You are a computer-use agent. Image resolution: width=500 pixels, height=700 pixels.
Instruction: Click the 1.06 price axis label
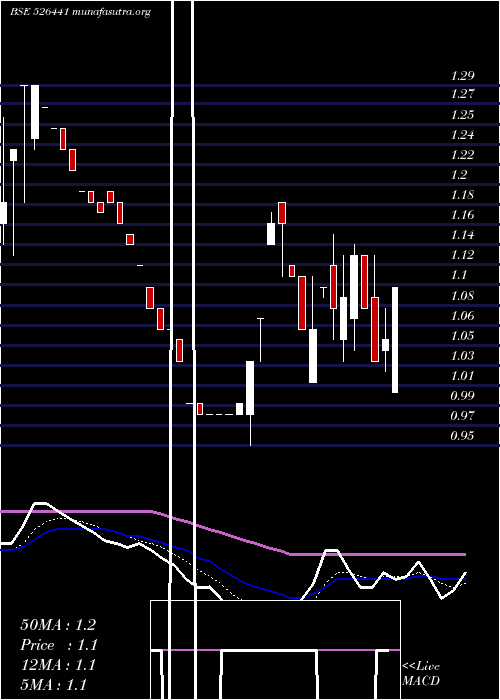[x=462, y=316]
